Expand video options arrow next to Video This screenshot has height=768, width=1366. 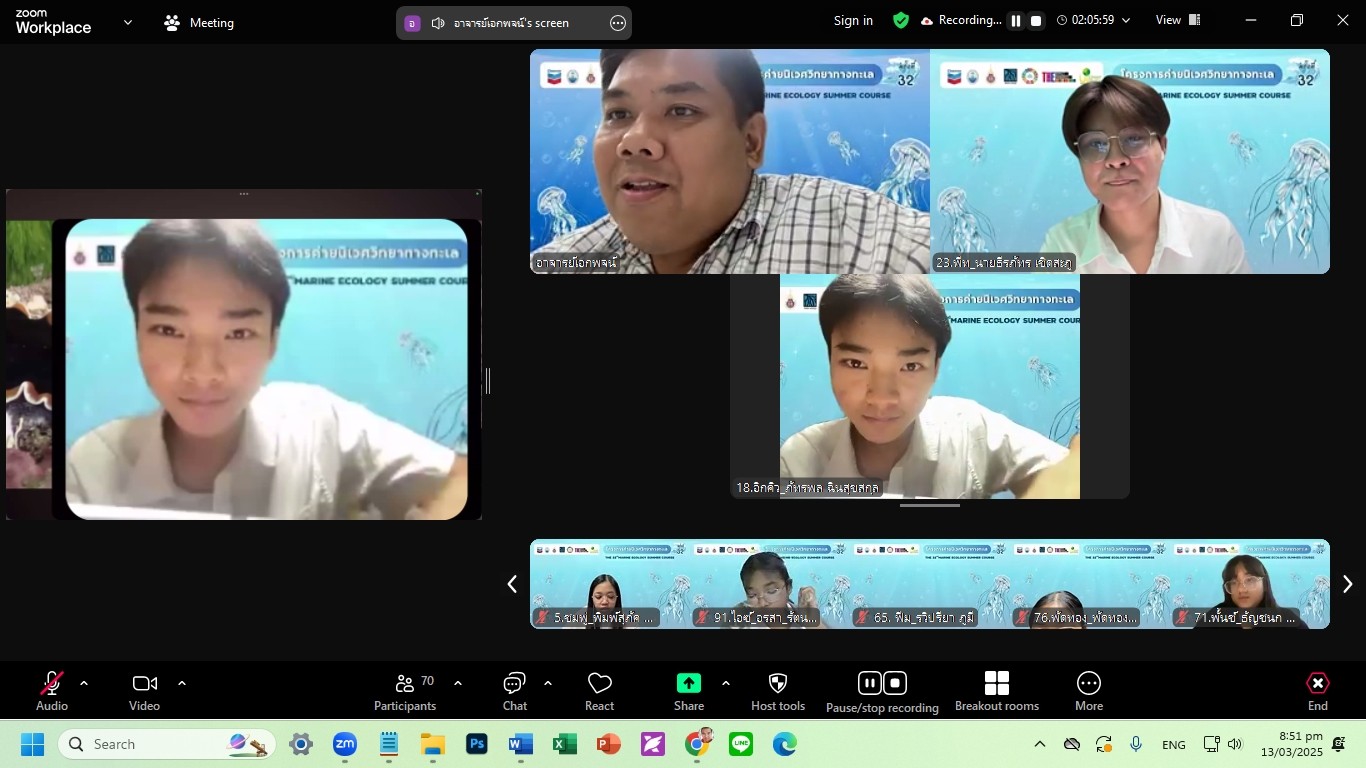click(x=182, y=683)
